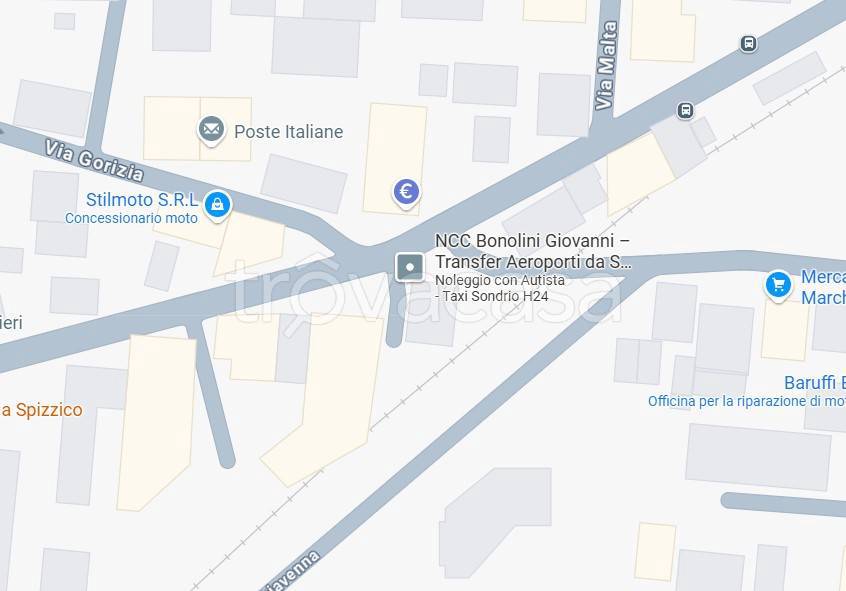Viewport: 846px width, 591px height.
Task: Click the purple euro bank marker
Action: click(x=406, y=192)
